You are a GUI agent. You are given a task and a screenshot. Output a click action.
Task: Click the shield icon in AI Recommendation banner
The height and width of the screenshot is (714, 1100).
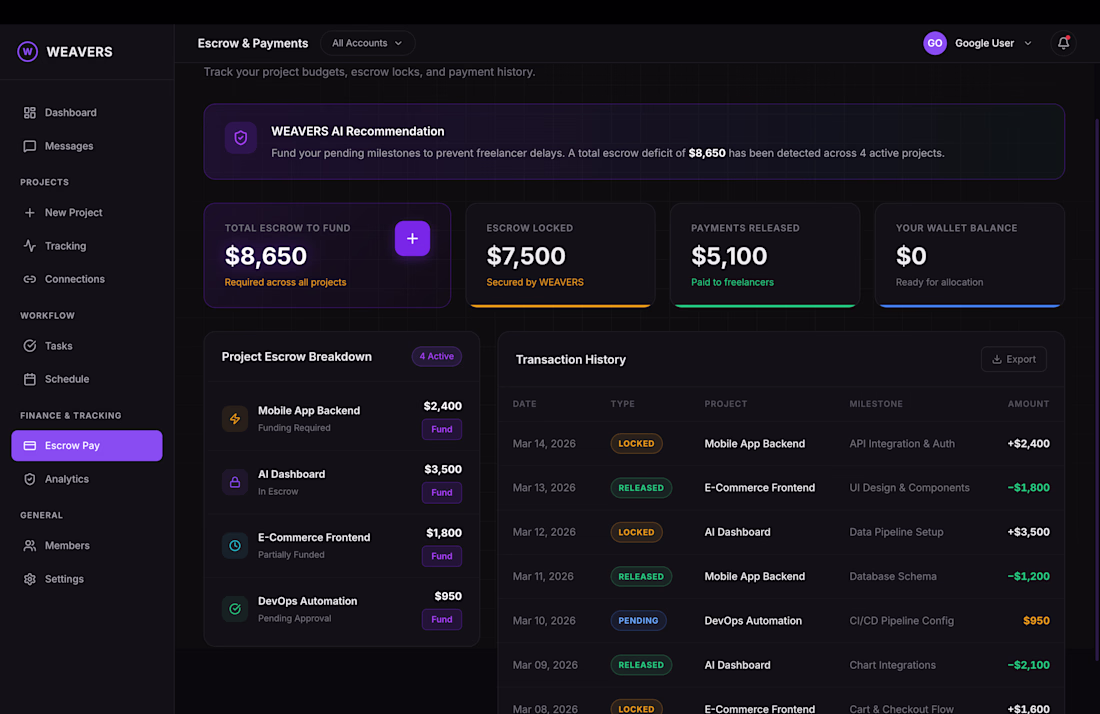click(x=241, y=137)
